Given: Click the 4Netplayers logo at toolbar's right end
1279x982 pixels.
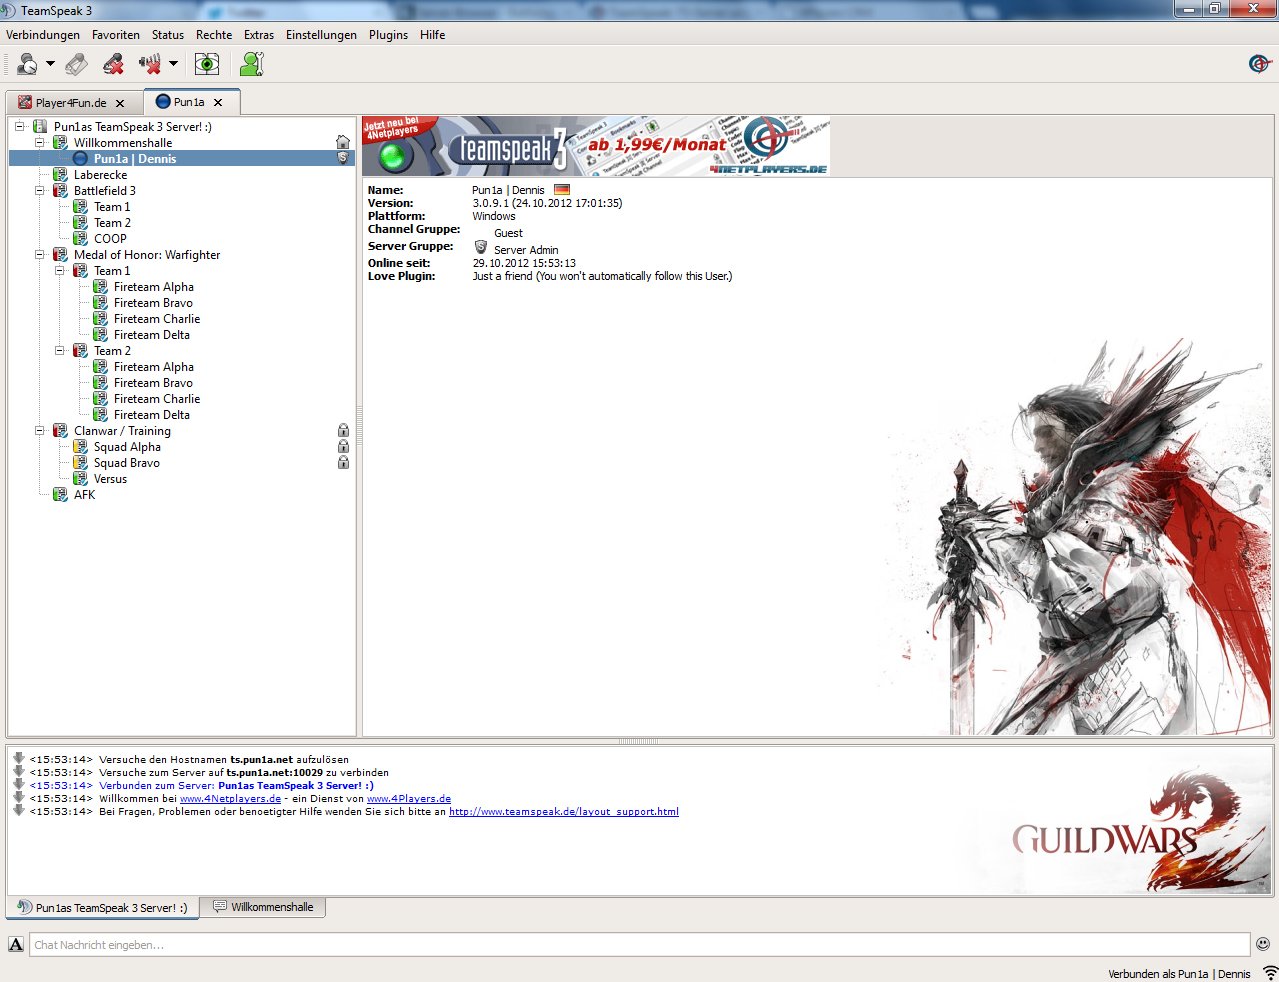Looking at the screenshot, I should coord(1259,64).
